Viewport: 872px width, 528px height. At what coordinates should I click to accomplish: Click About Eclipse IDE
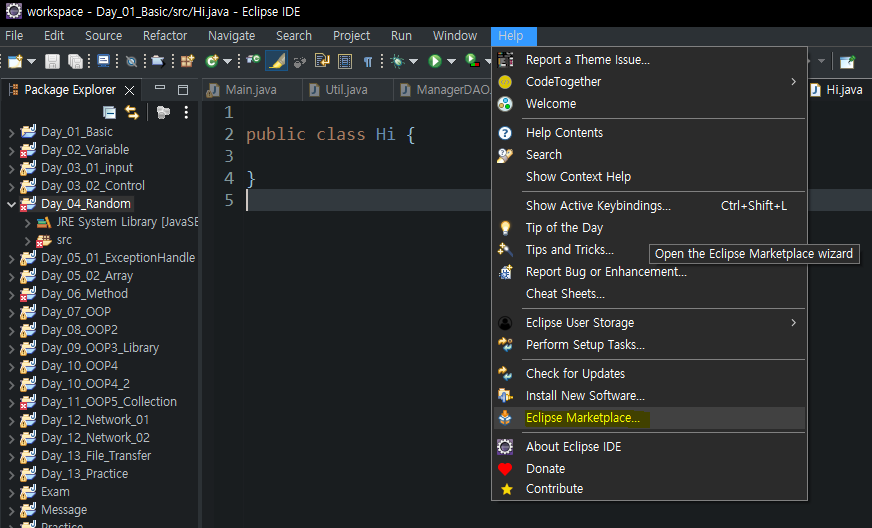coord(649,447)
